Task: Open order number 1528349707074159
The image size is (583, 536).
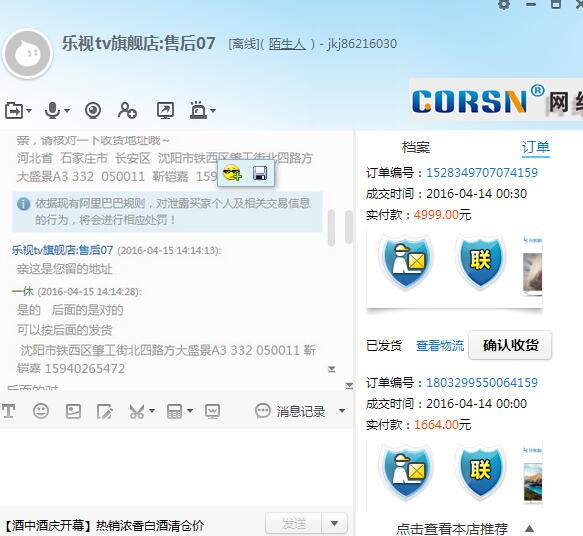Action: (x=482, y=172)
